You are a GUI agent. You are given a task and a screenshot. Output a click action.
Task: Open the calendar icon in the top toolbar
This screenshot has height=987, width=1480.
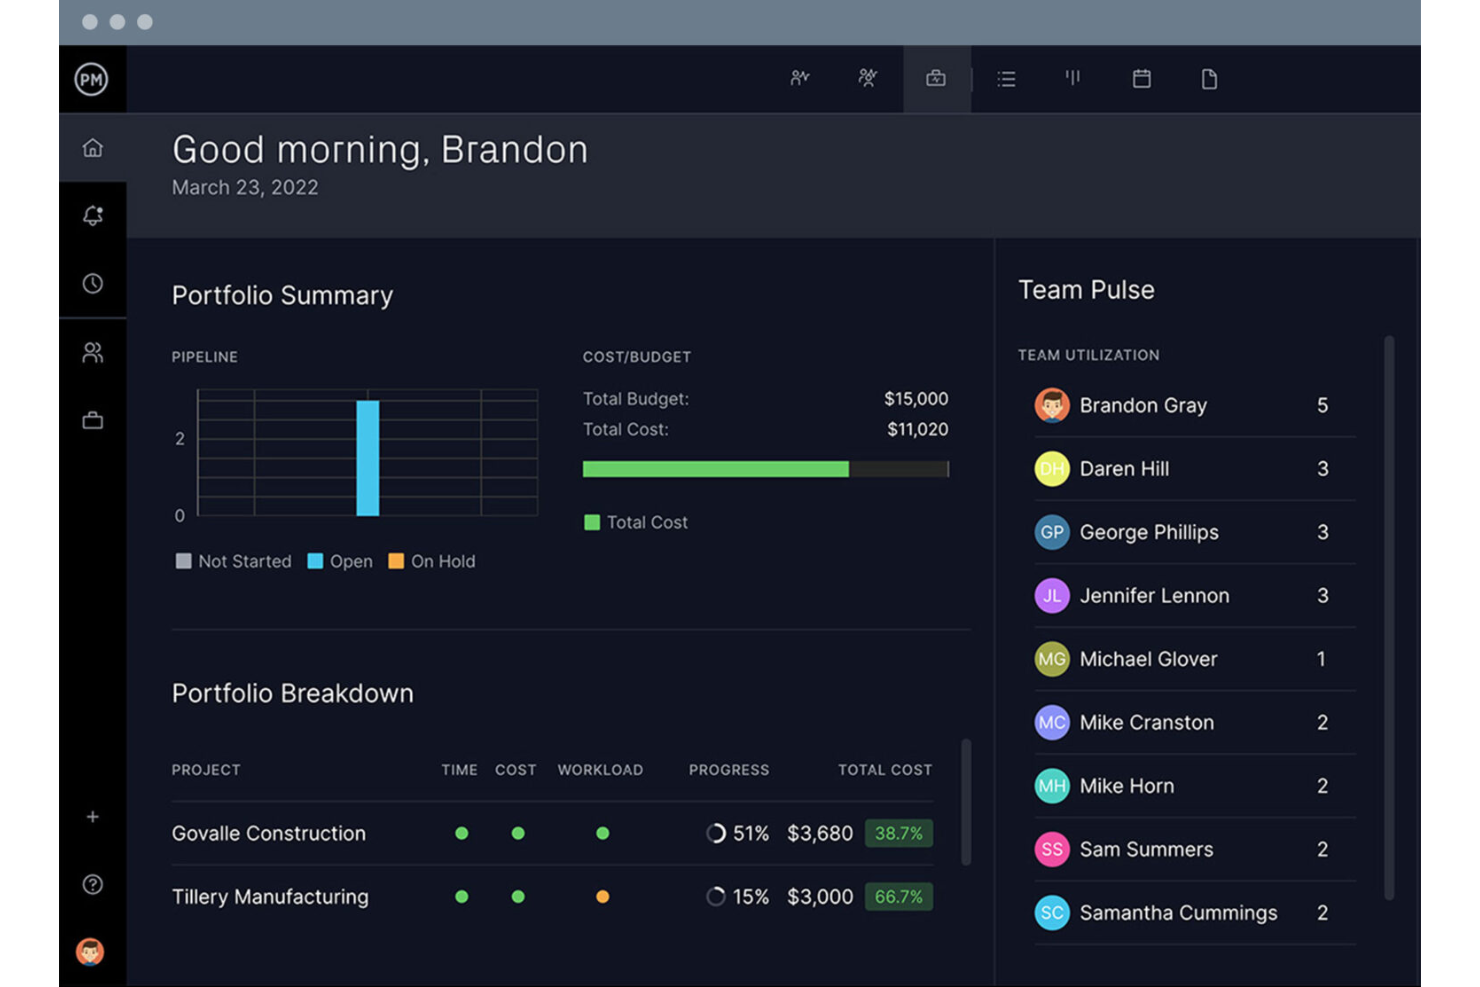[x=1140, y=79]
